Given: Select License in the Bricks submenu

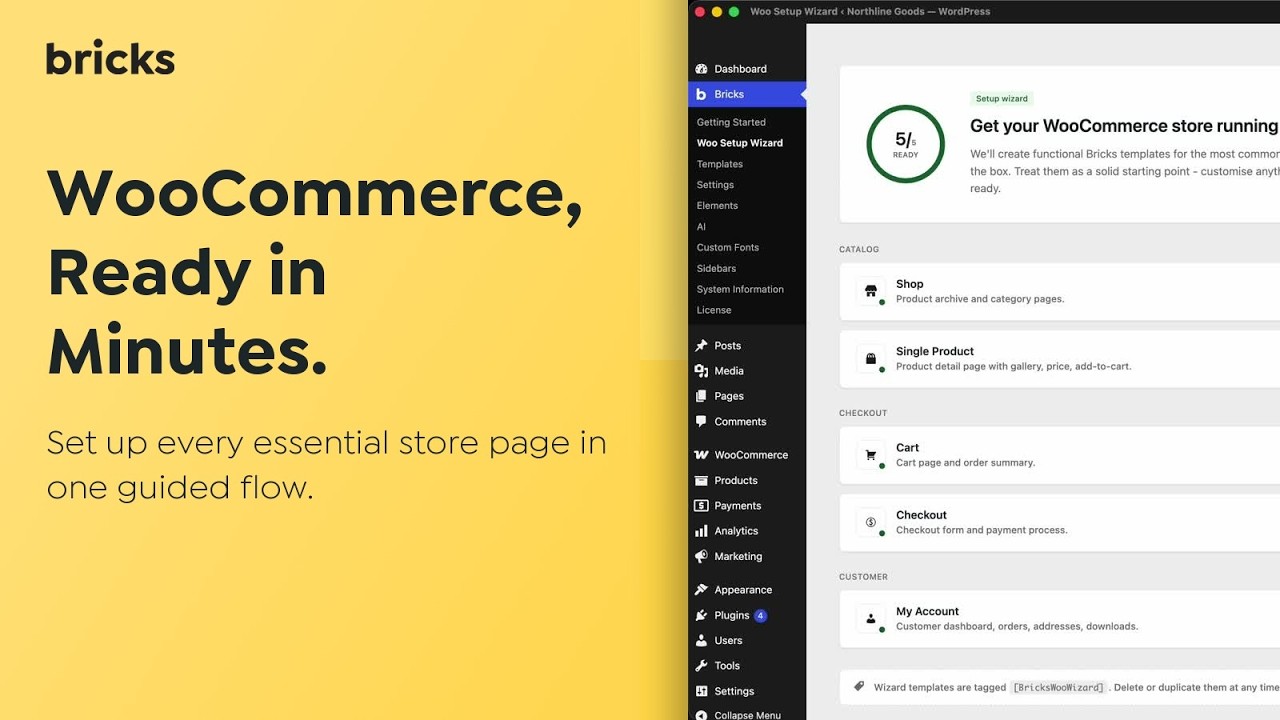Looking at the screenshot, I should [x=714, y=311].
